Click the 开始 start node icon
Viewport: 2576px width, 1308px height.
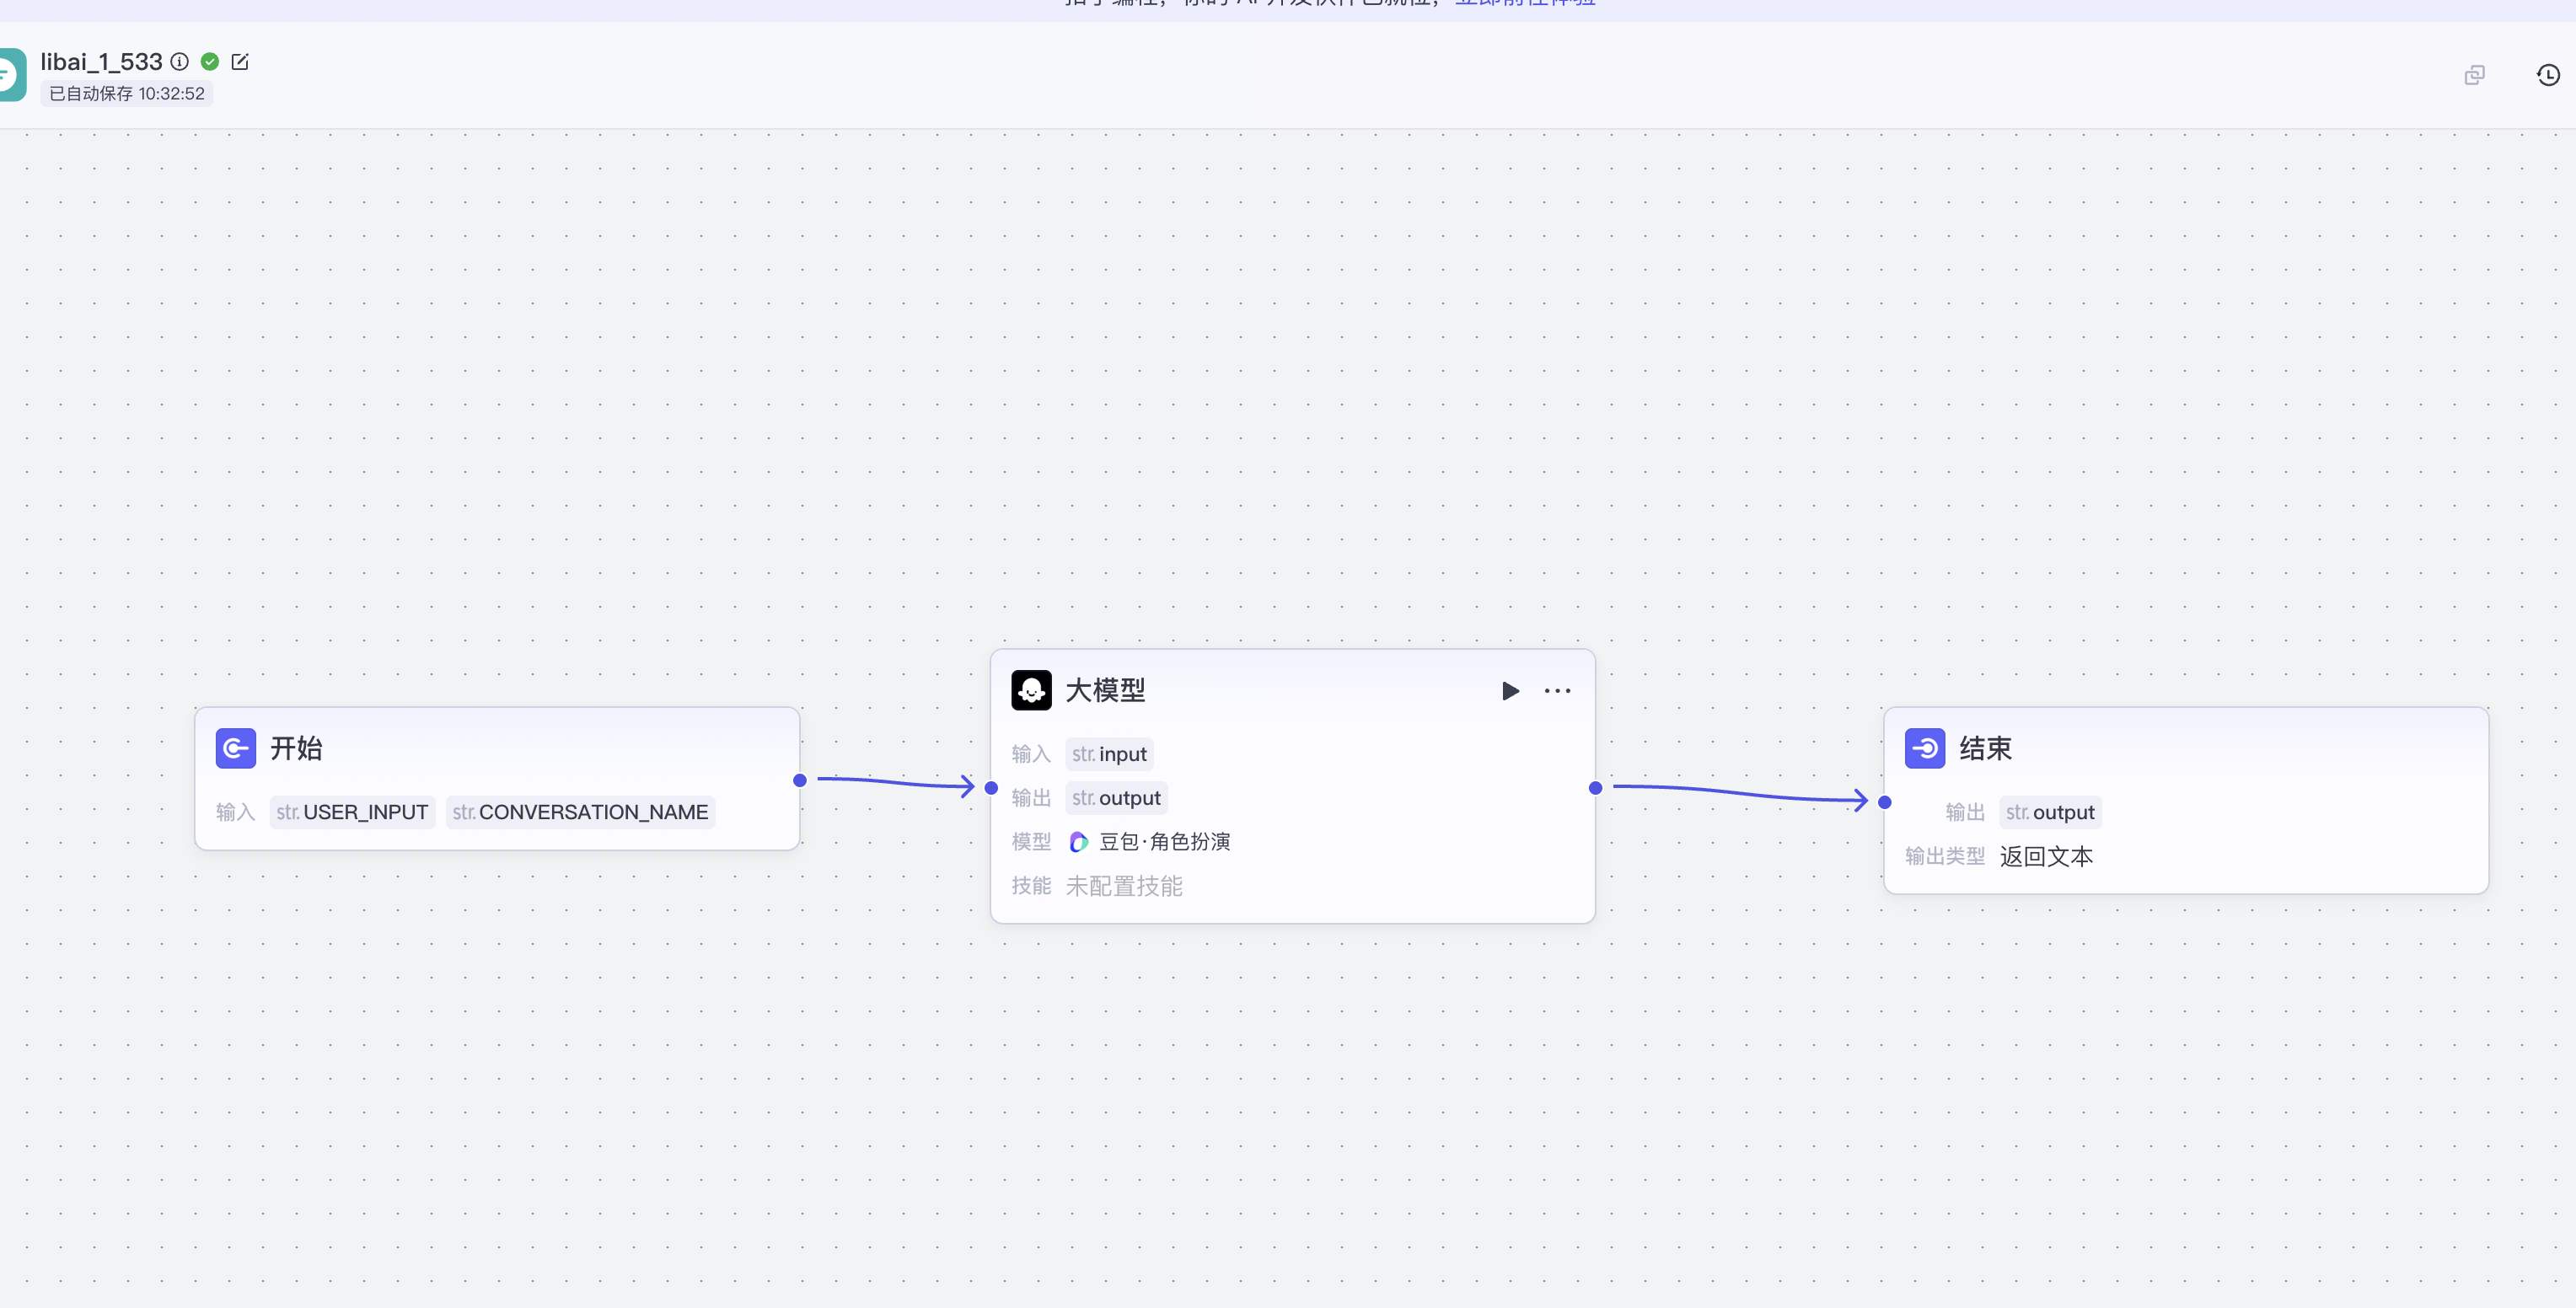pyautogui.click(x=236, y=748)
